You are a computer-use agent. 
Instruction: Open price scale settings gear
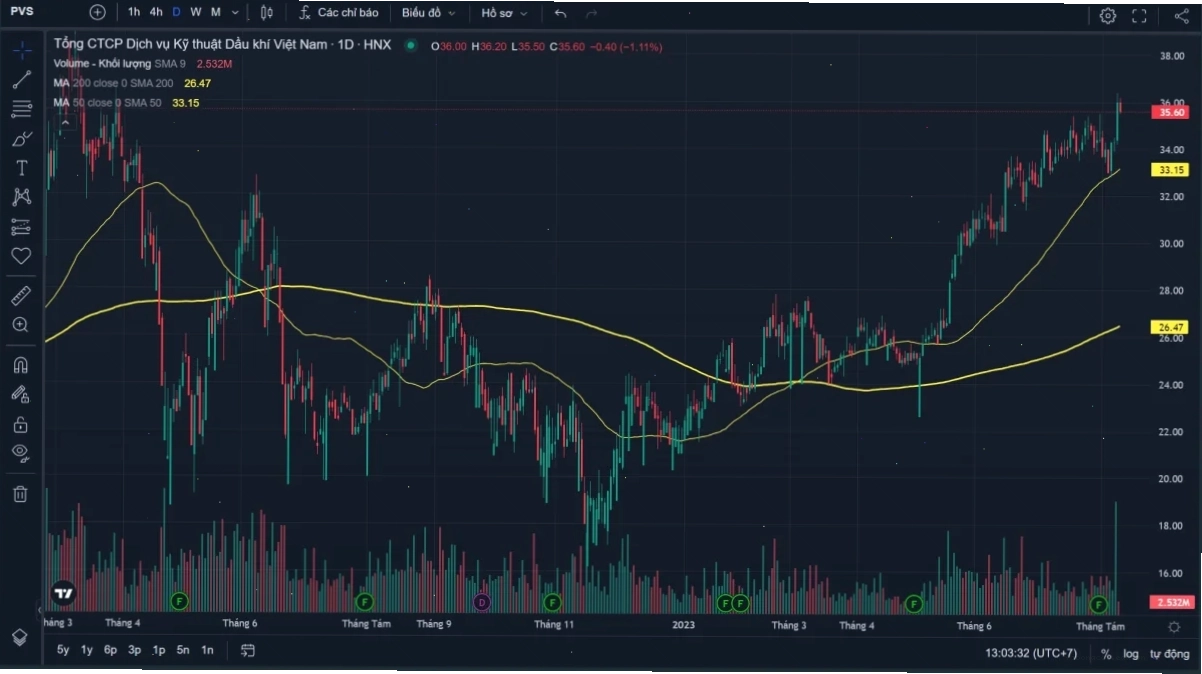point(1175,626)
